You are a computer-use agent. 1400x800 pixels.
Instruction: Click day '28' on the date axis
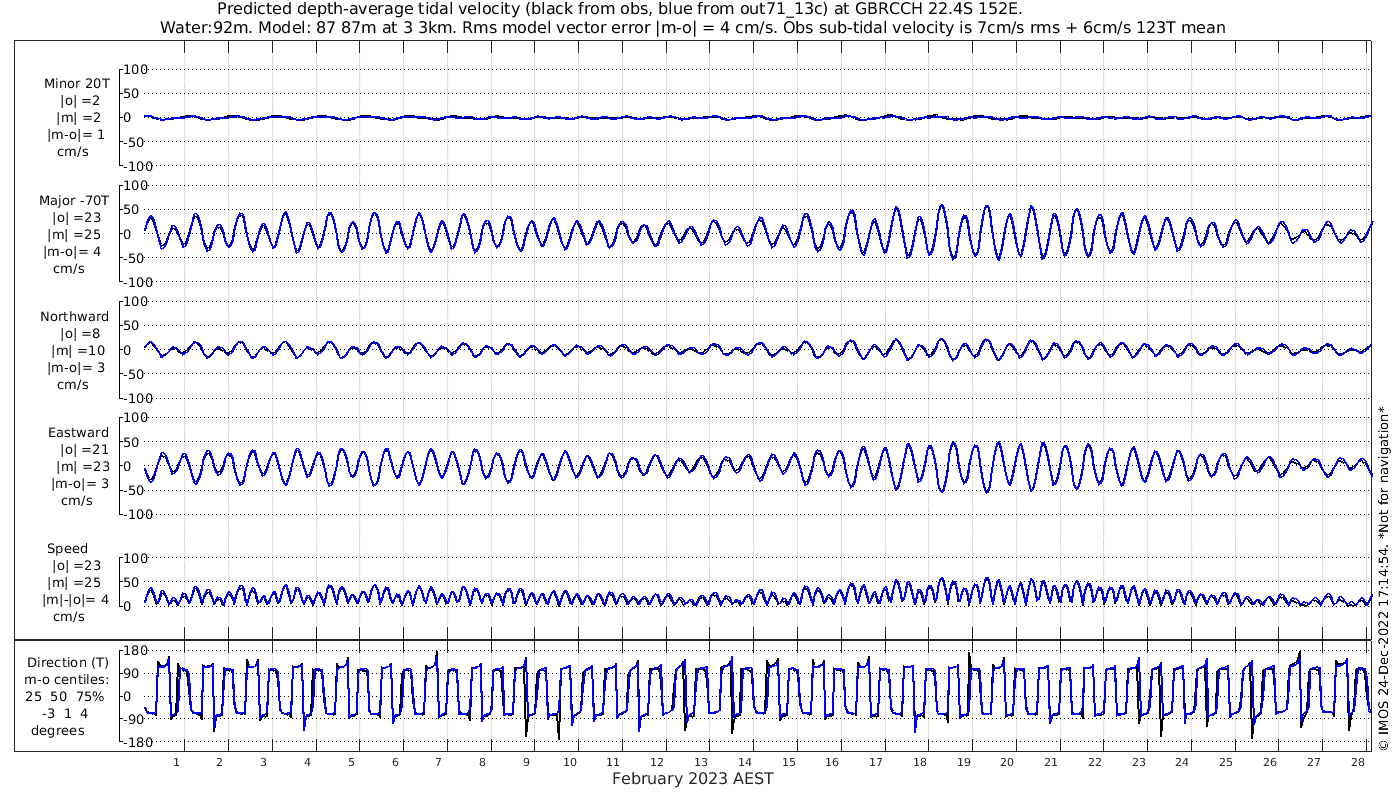coord(1358,762)
